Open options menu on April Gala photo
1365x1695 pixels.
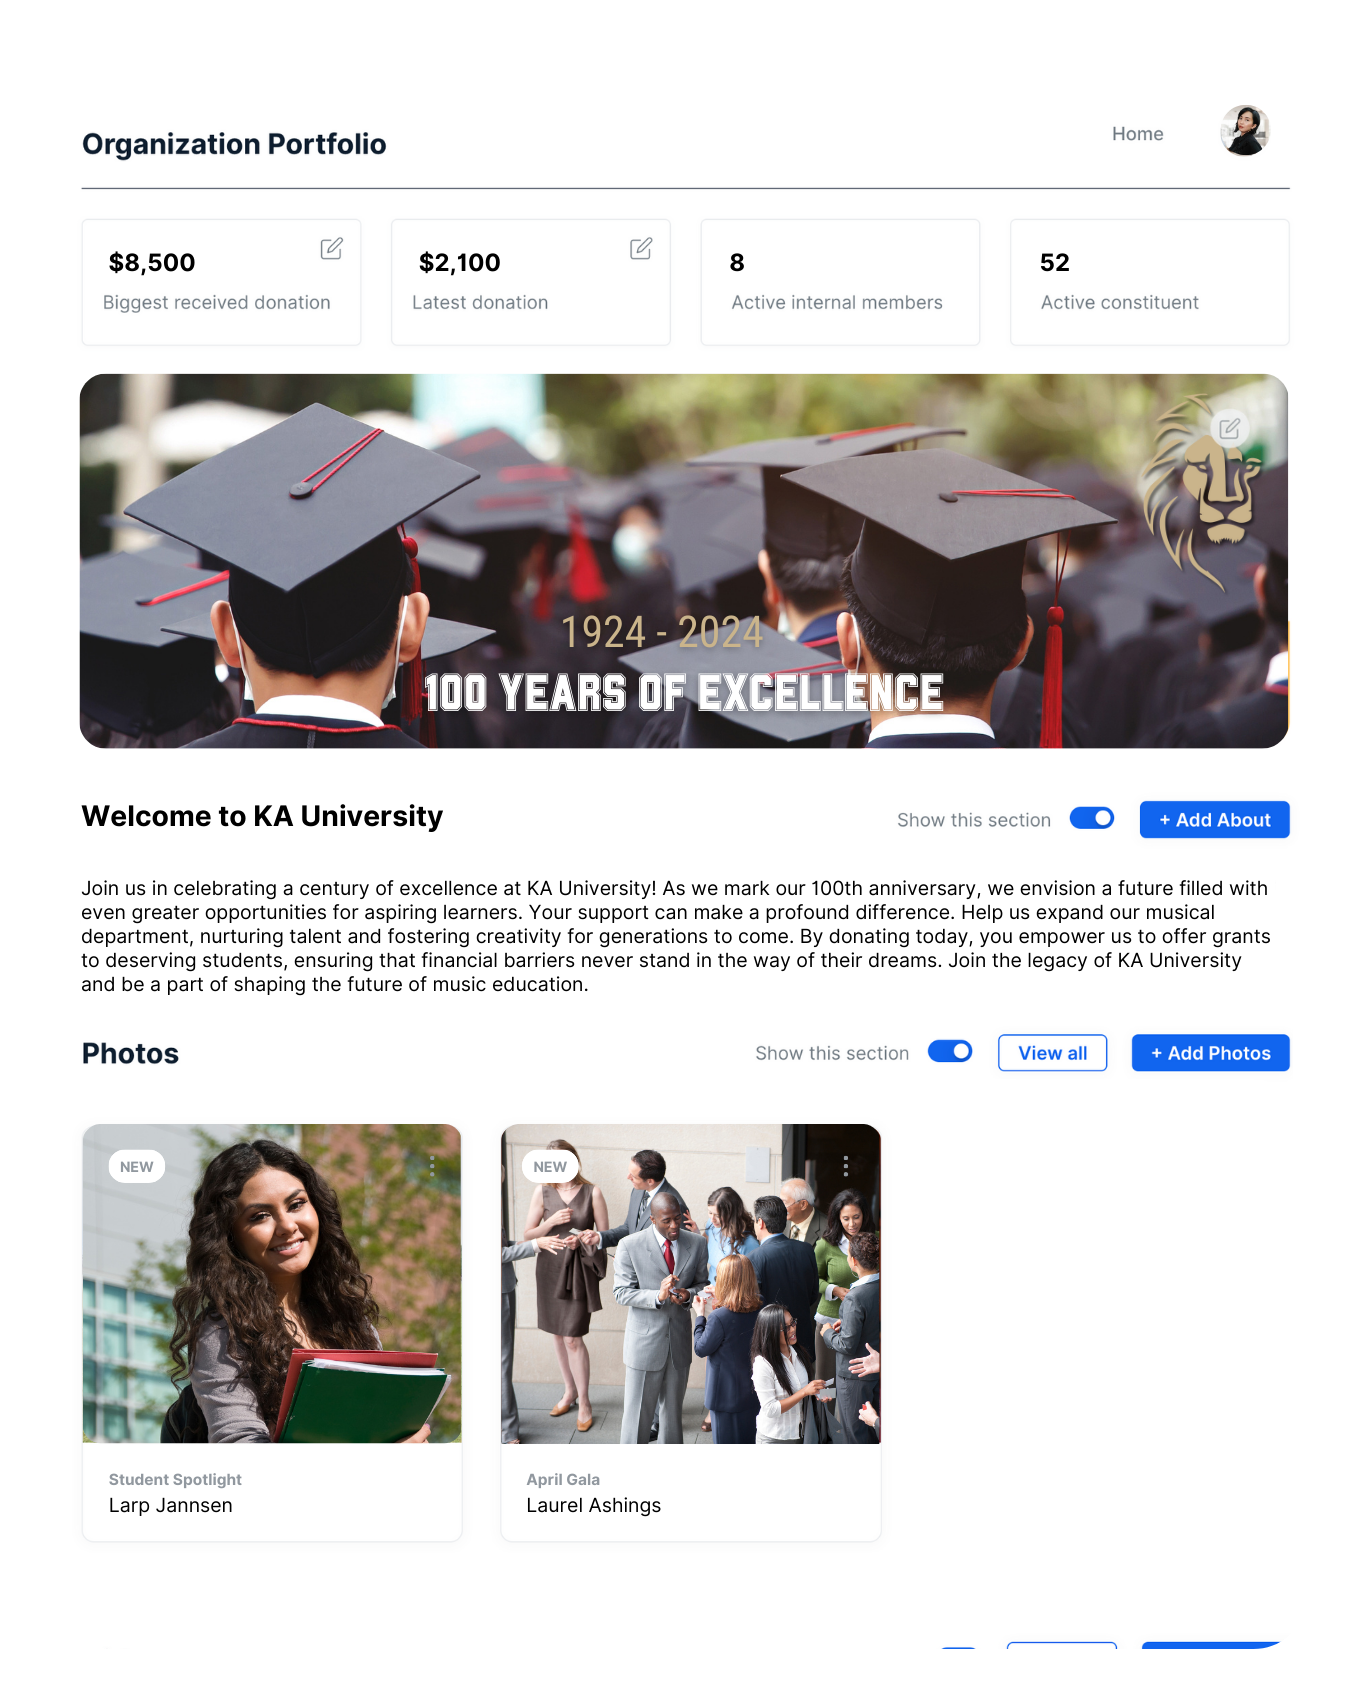pyautogui.click(x=846, y=1166)
